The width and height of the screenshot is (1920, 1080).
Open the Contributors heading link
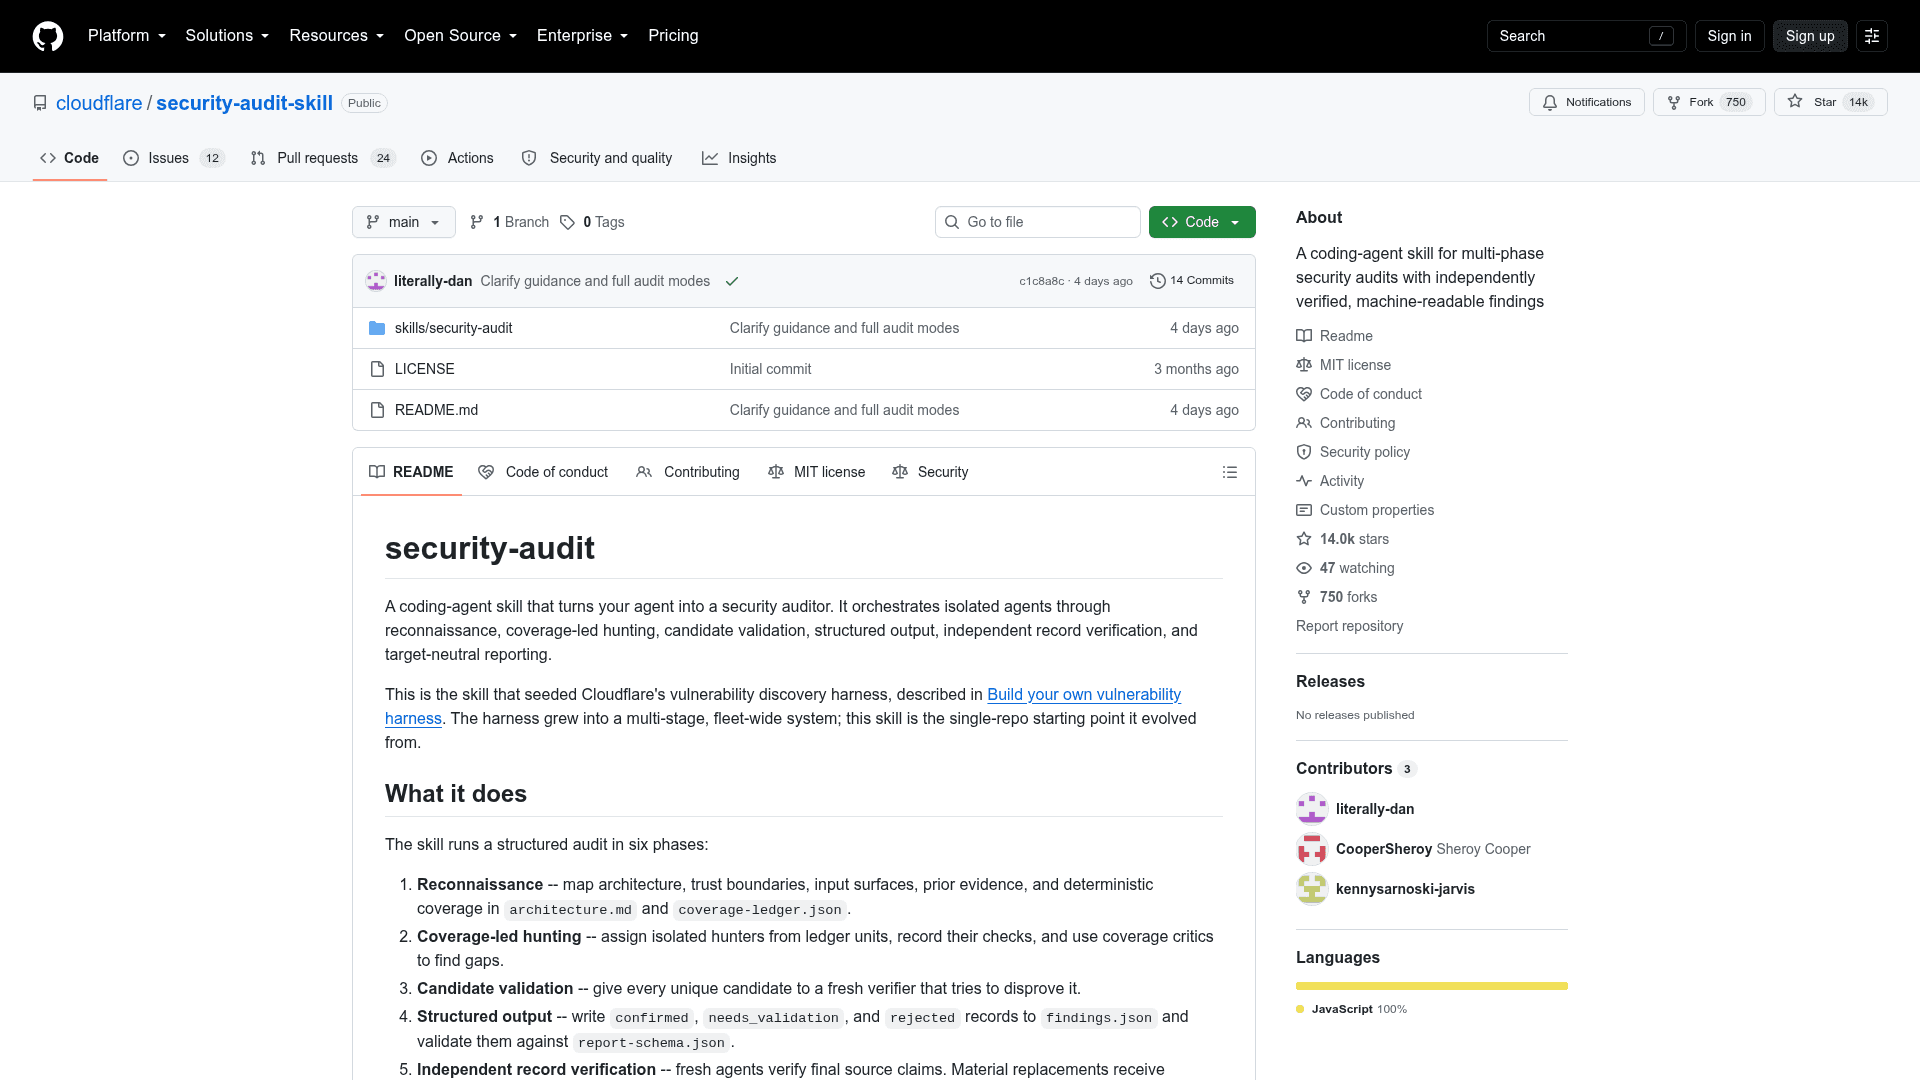(1356, 768)
